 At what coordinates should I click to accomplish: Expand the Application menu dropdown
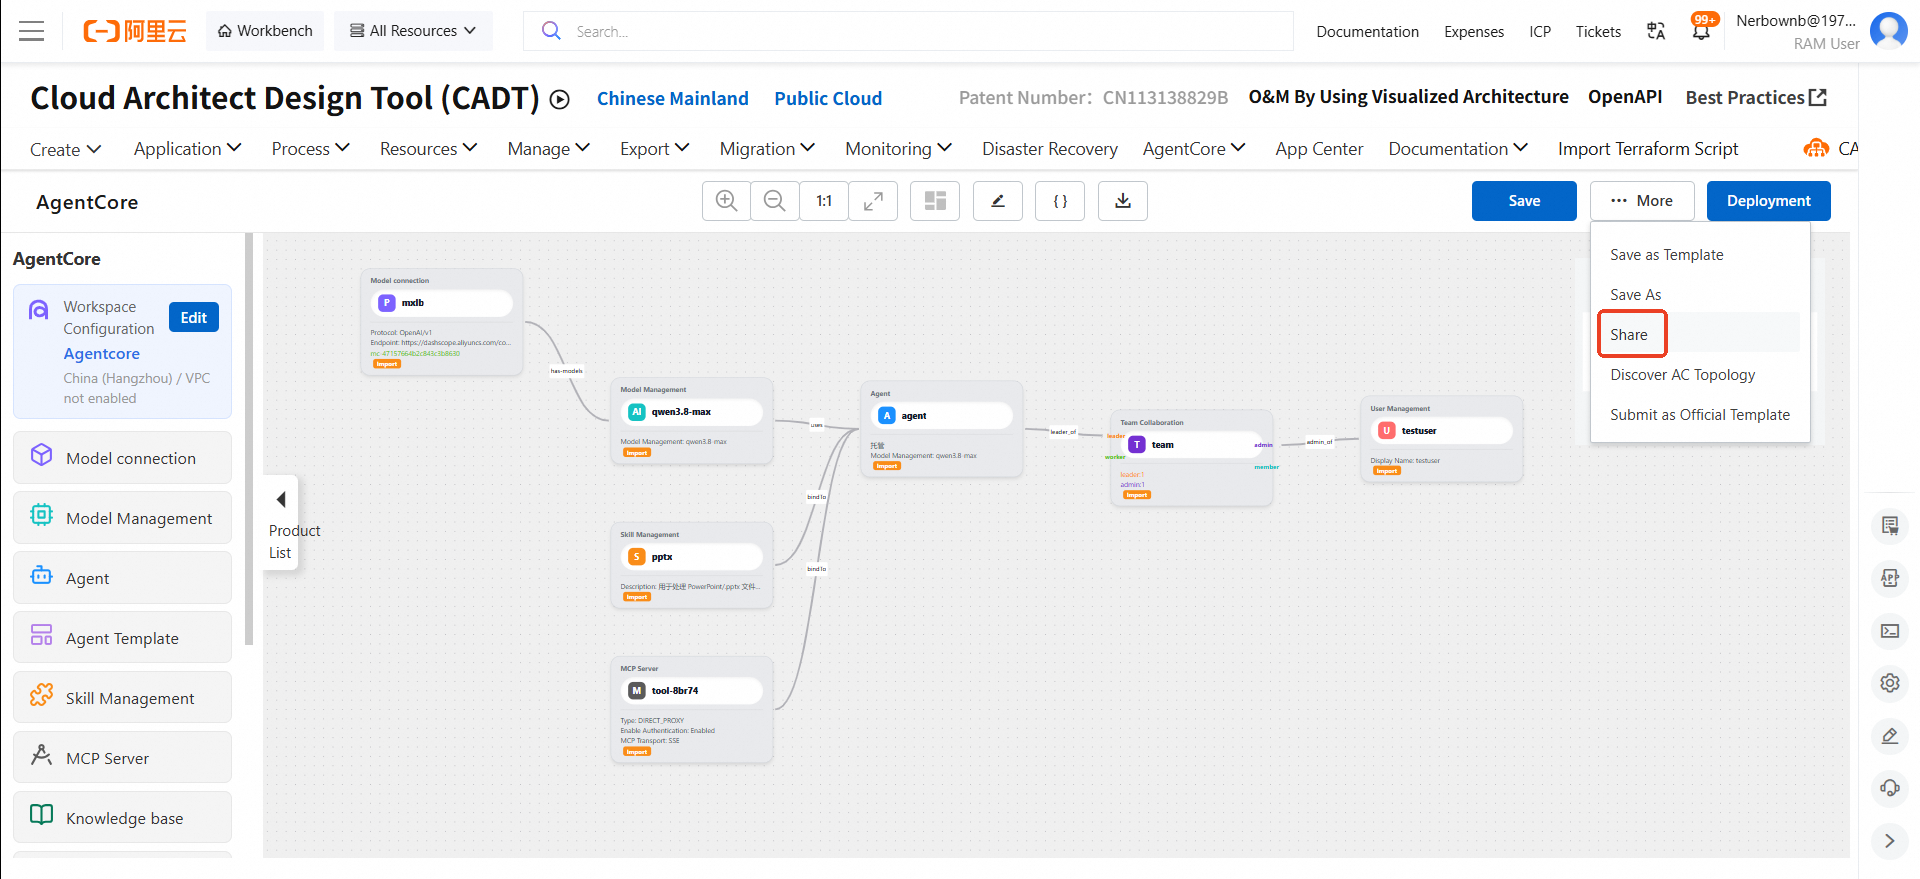point(188,149)
